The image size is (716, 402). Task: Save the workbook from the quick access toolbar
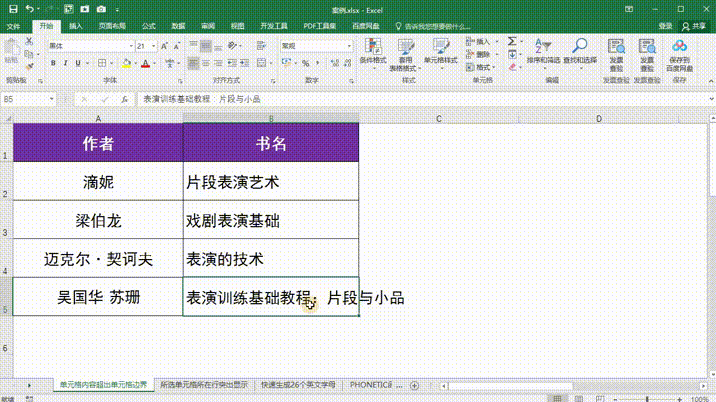pos(13,9)
